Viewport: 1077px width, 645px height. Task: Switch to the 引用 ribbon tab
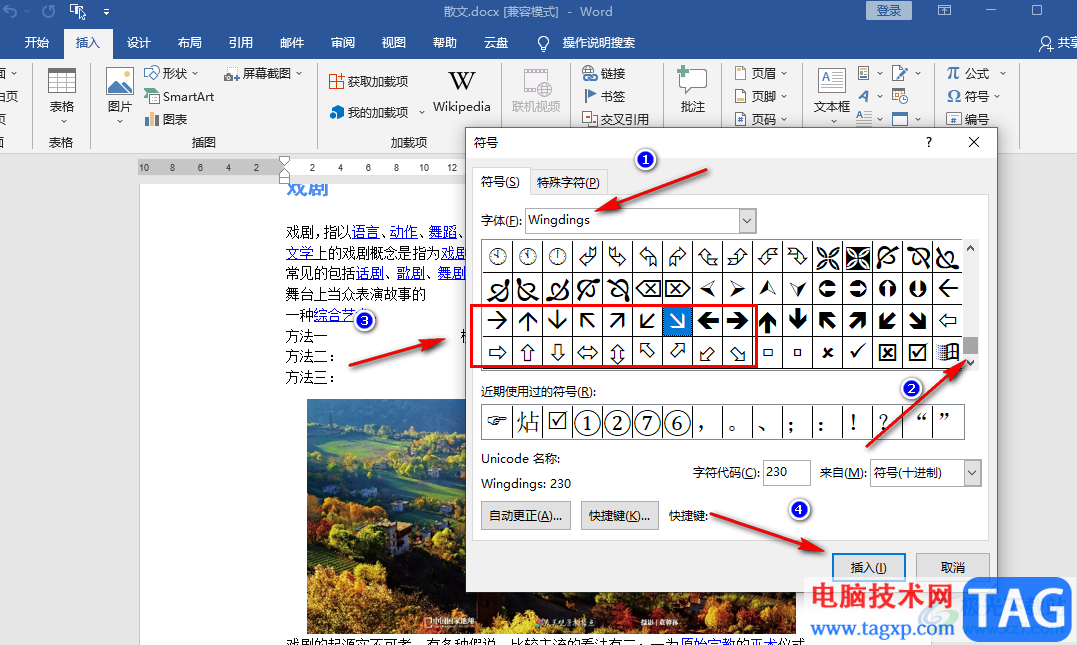pos(240,43)
